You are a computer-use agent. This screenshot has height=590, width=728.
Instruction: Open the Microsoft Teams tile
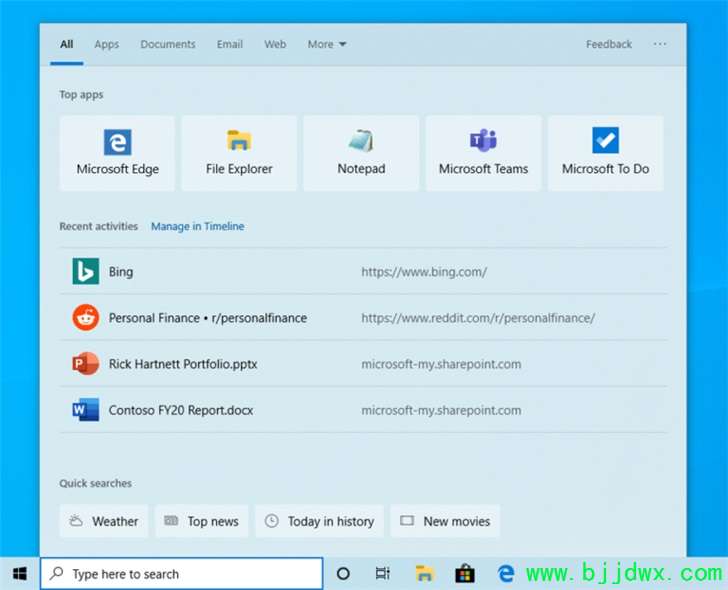pos(483,153)
